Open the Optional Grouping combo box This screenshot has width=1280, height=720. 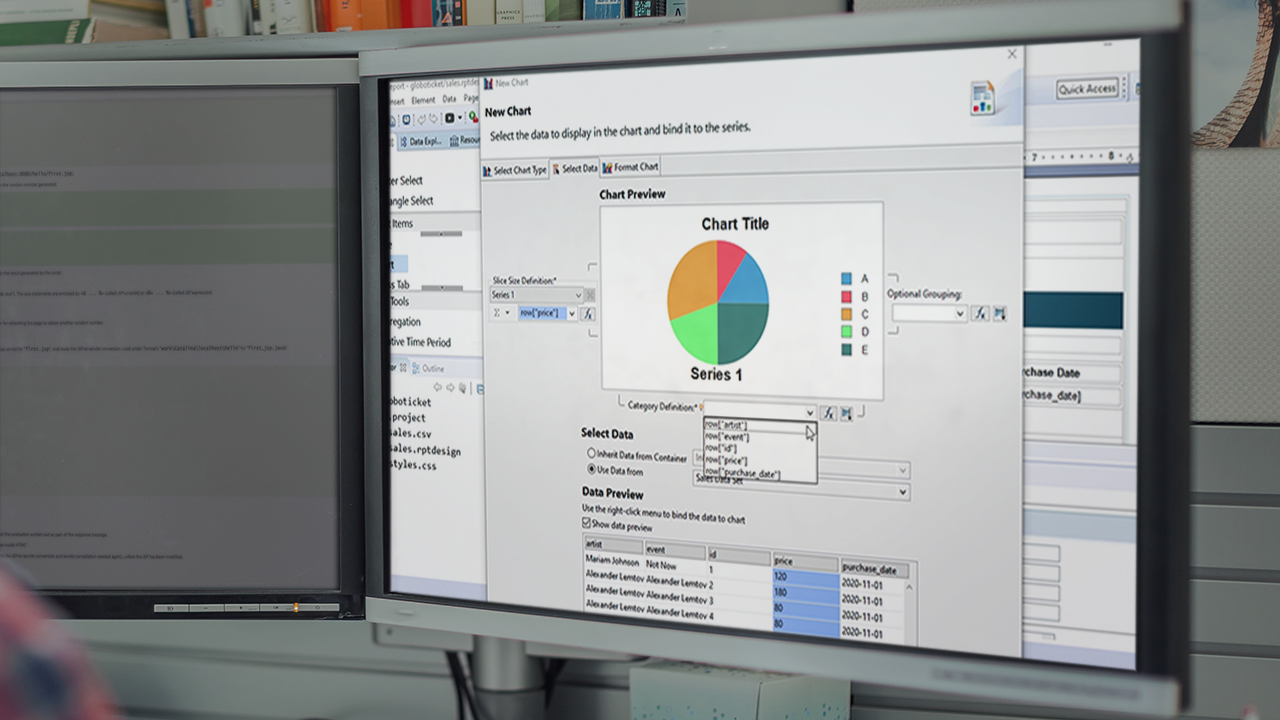(x=960, y=313)
